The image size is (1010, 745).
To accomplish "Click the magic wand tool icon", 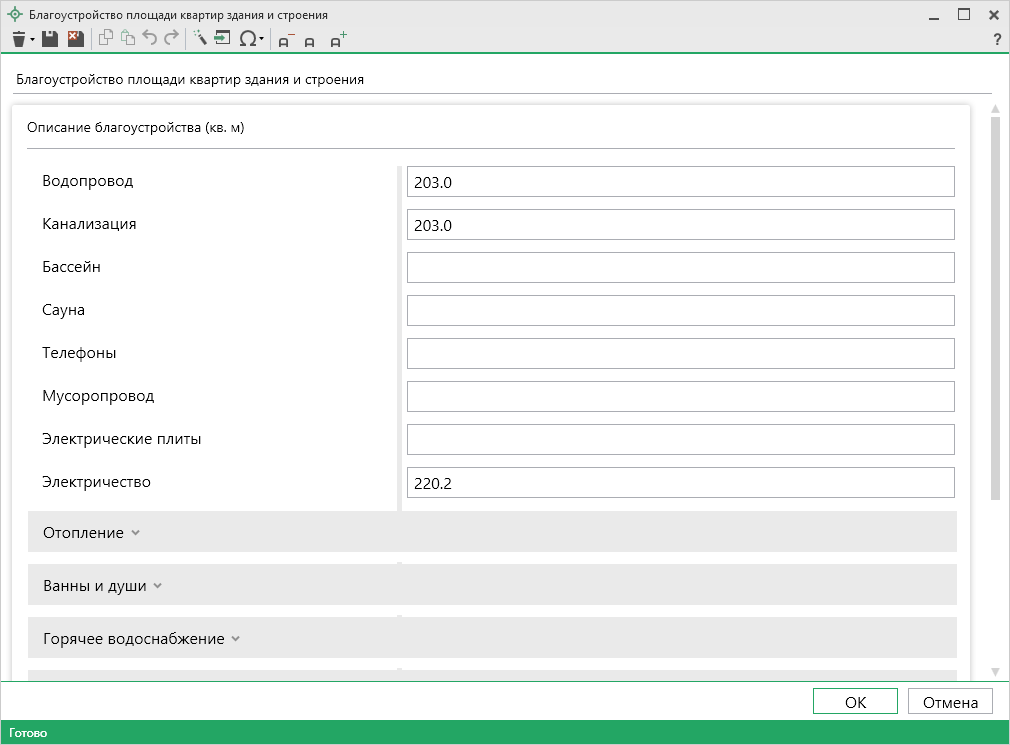I will pos(199,39).
